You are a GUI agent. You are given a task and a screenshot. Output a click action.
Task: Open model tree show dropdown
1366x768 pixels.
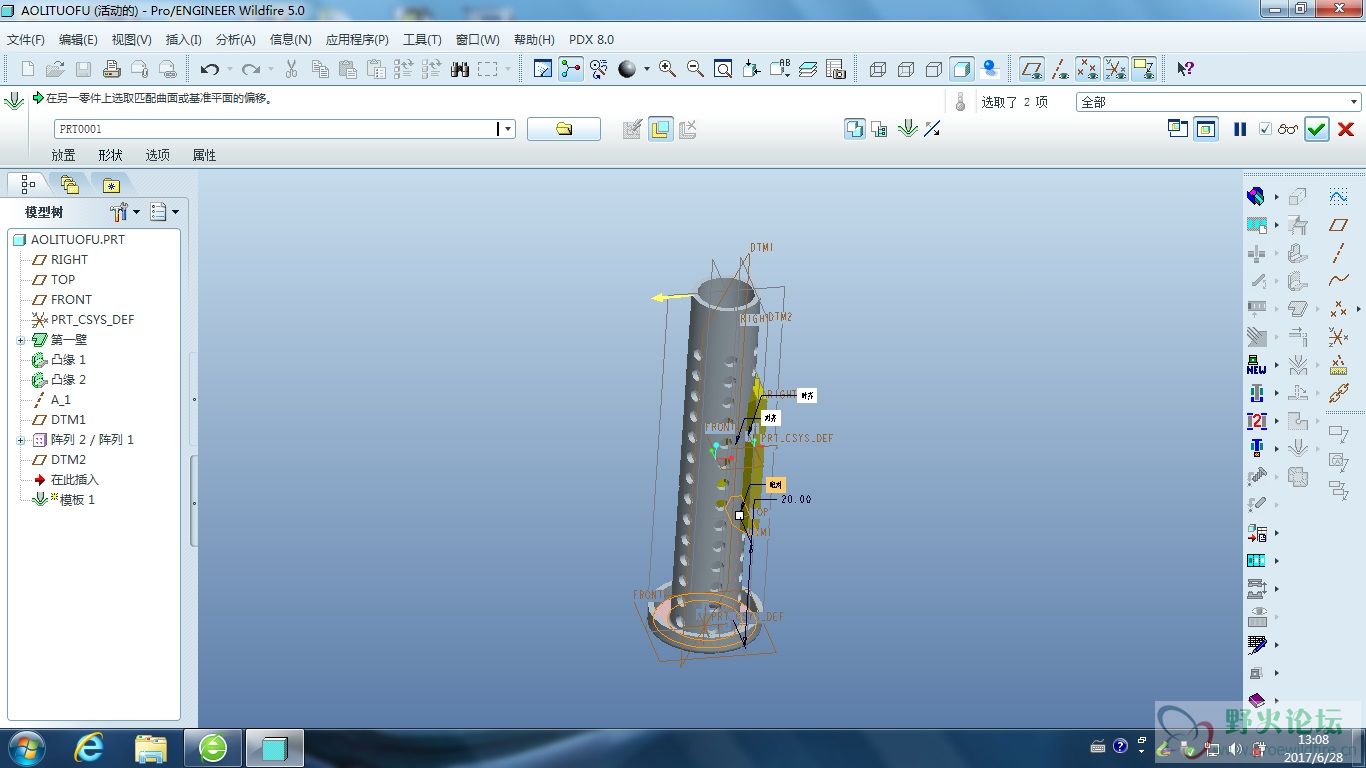[x=164, y=212]
